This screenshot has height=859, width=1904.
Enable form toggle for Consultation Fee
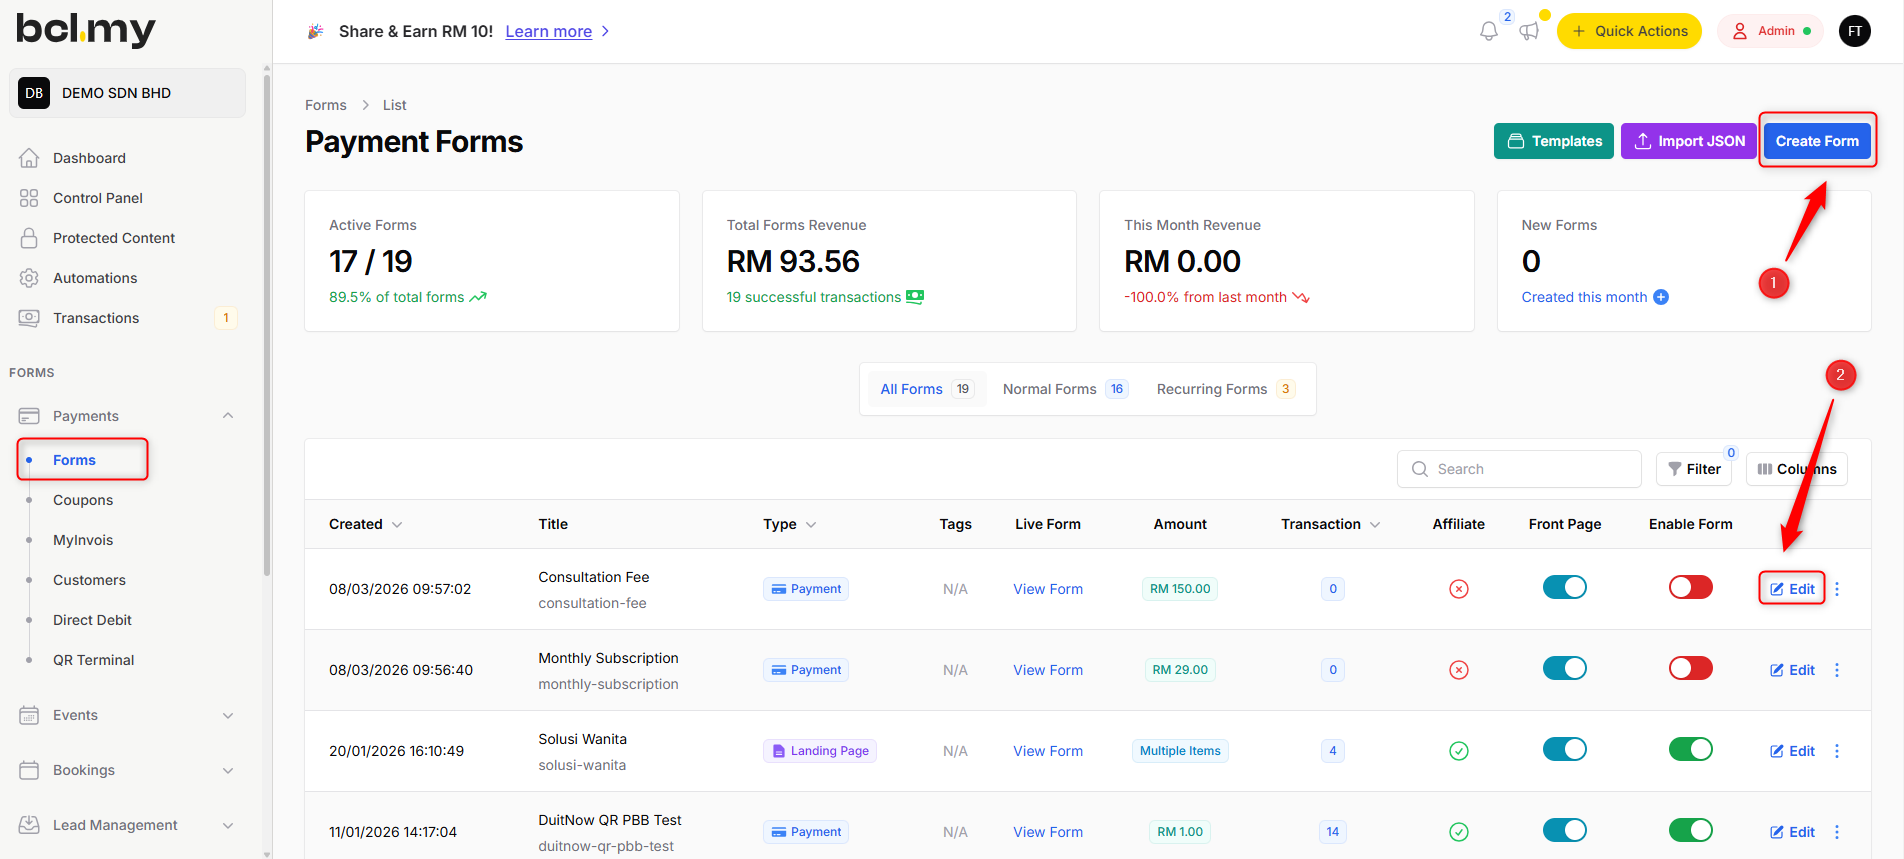point(1690,587)
